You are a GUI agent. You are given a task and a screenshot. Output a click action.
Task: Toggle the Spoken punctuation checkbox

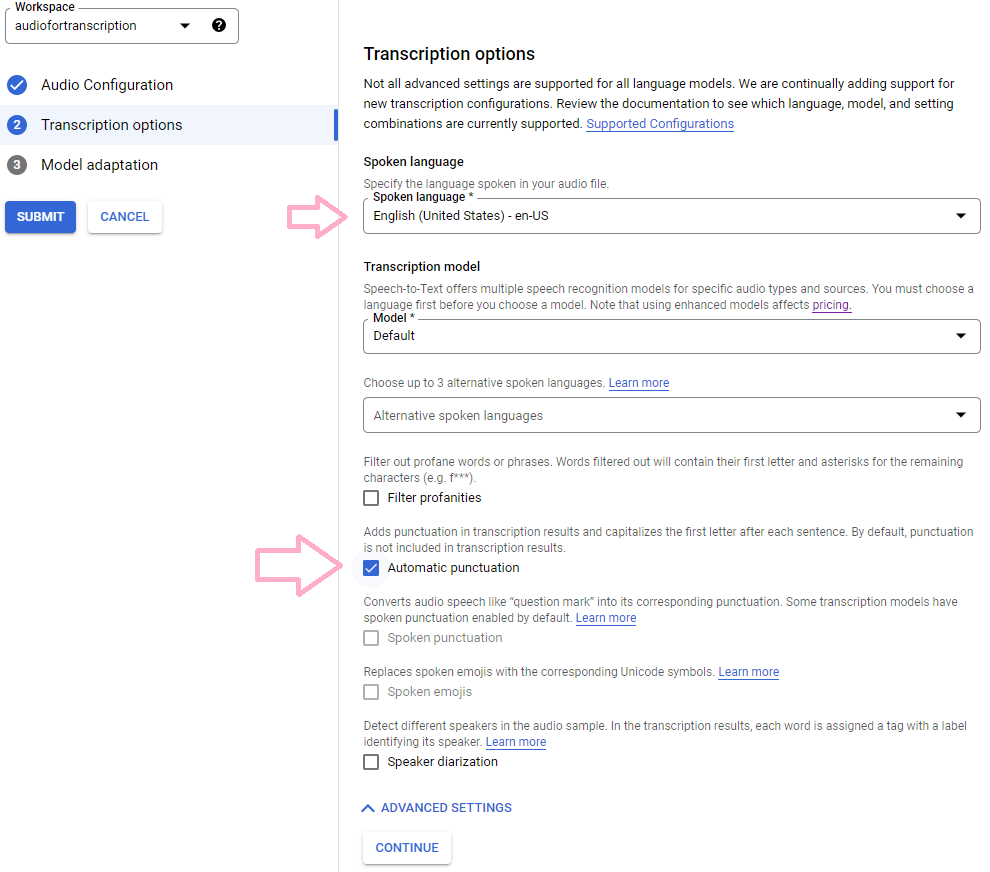(371, 638)
